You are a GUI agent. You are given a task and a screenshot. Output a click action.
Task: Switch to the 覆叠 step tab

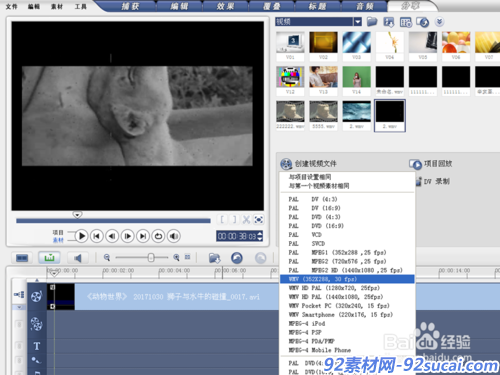271,6
